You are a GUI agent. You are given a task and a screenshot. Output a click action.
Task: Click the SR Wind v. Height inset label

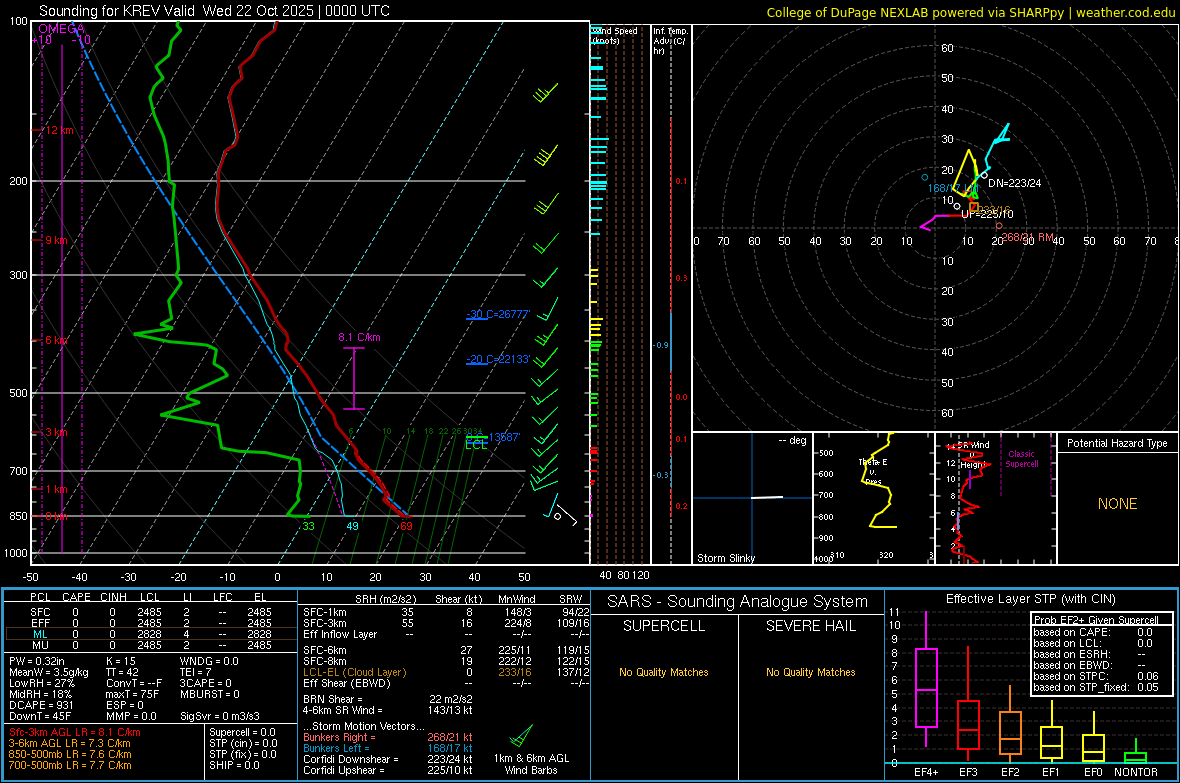click(x=972, y=455)
